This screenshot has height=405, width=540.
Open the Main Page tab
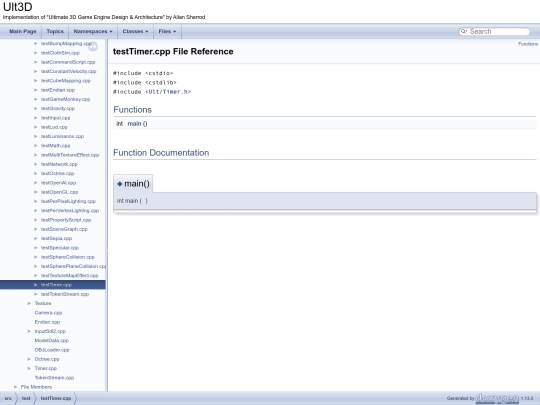tap(22, 31)
